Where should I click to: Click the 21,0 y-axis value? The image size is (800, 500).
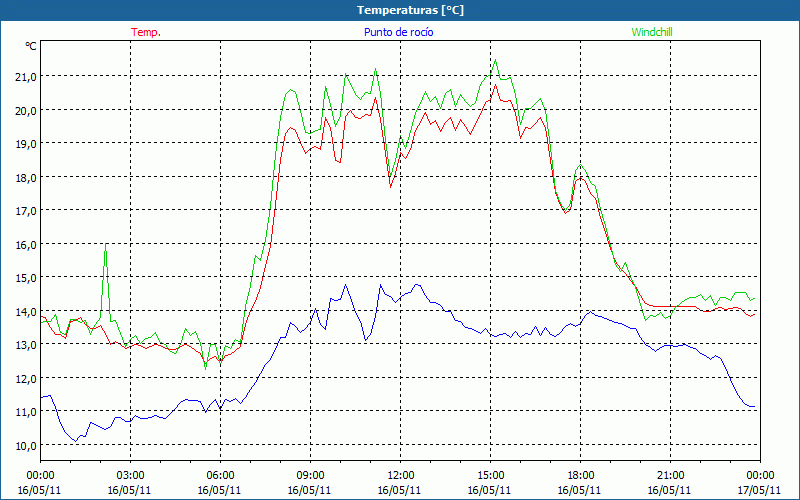pyautogui.click(x=26, y=77)
